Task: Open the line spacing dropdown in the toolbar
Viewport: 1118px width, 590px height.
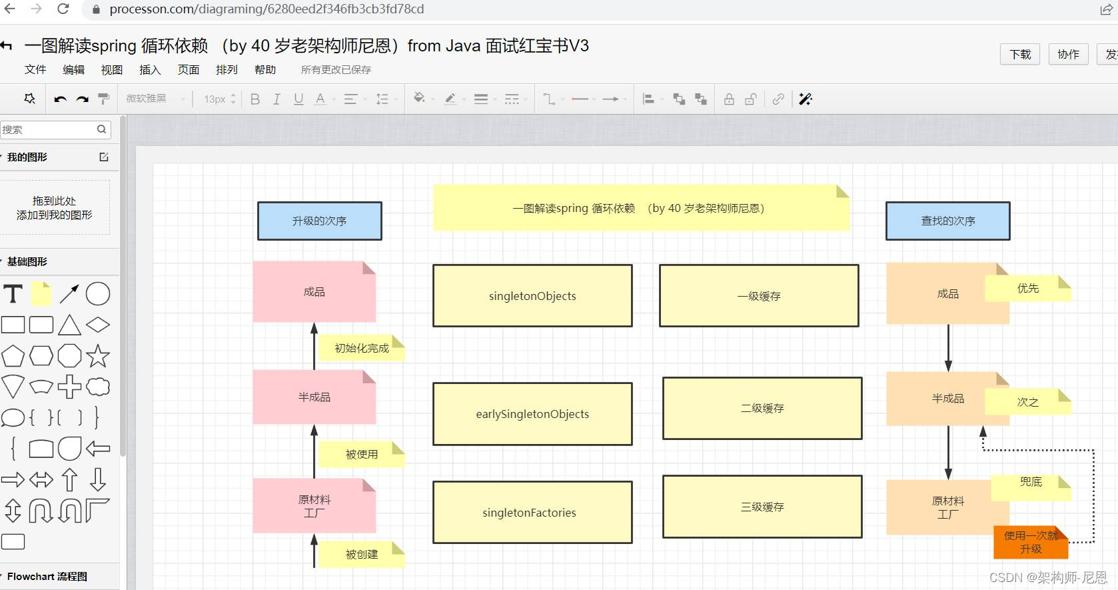Action: (382, 99)
